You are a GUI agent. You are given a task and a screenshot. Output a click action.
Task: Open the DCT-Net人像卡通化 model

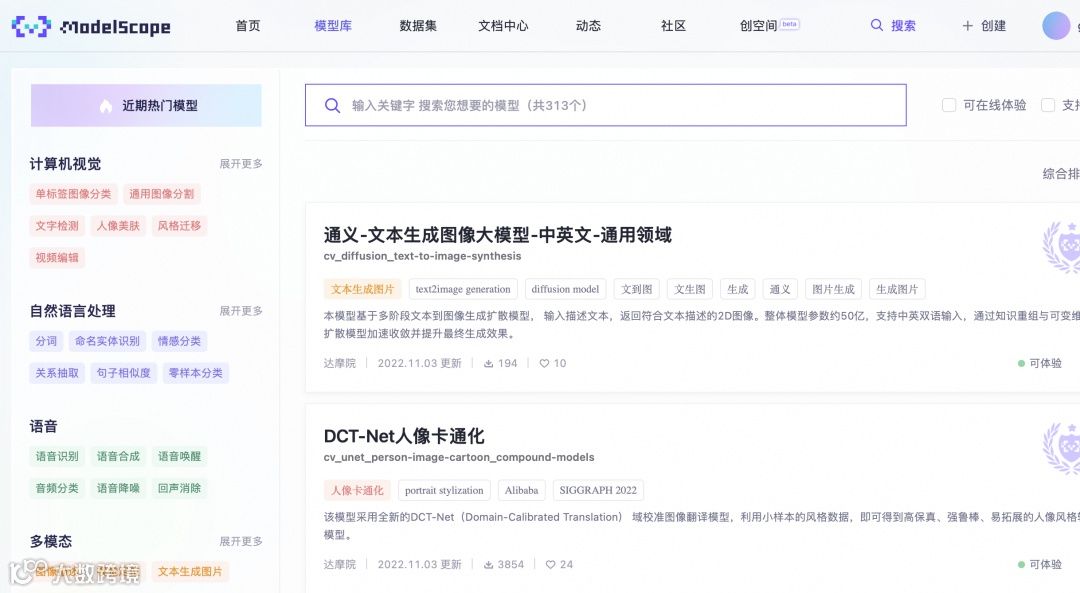404,436
